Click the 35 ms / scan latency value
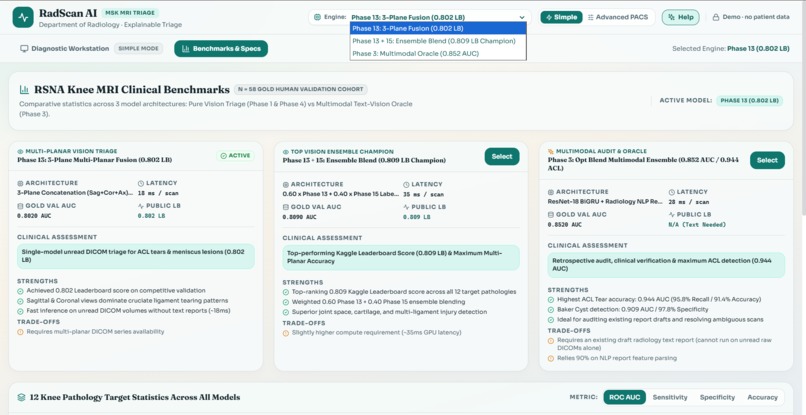The height and width of the screenshot is (415, 806). [424, 194]
